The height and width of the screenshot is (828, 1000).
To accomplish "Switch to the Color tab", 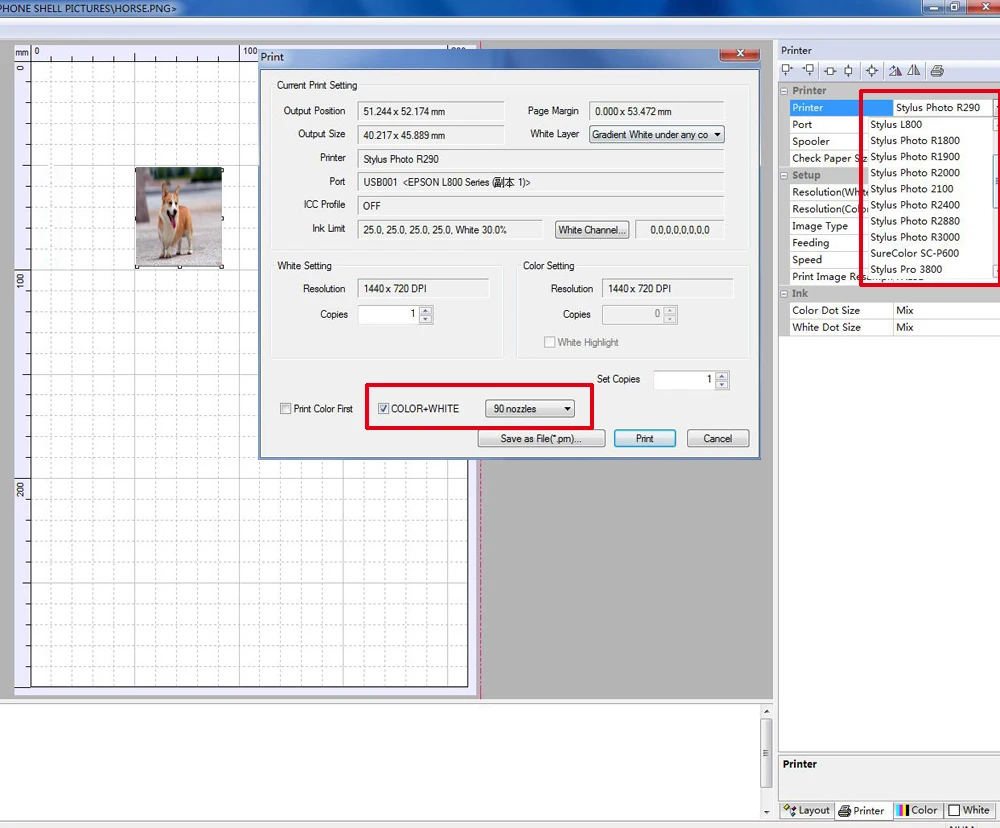I will pos(916,810).
